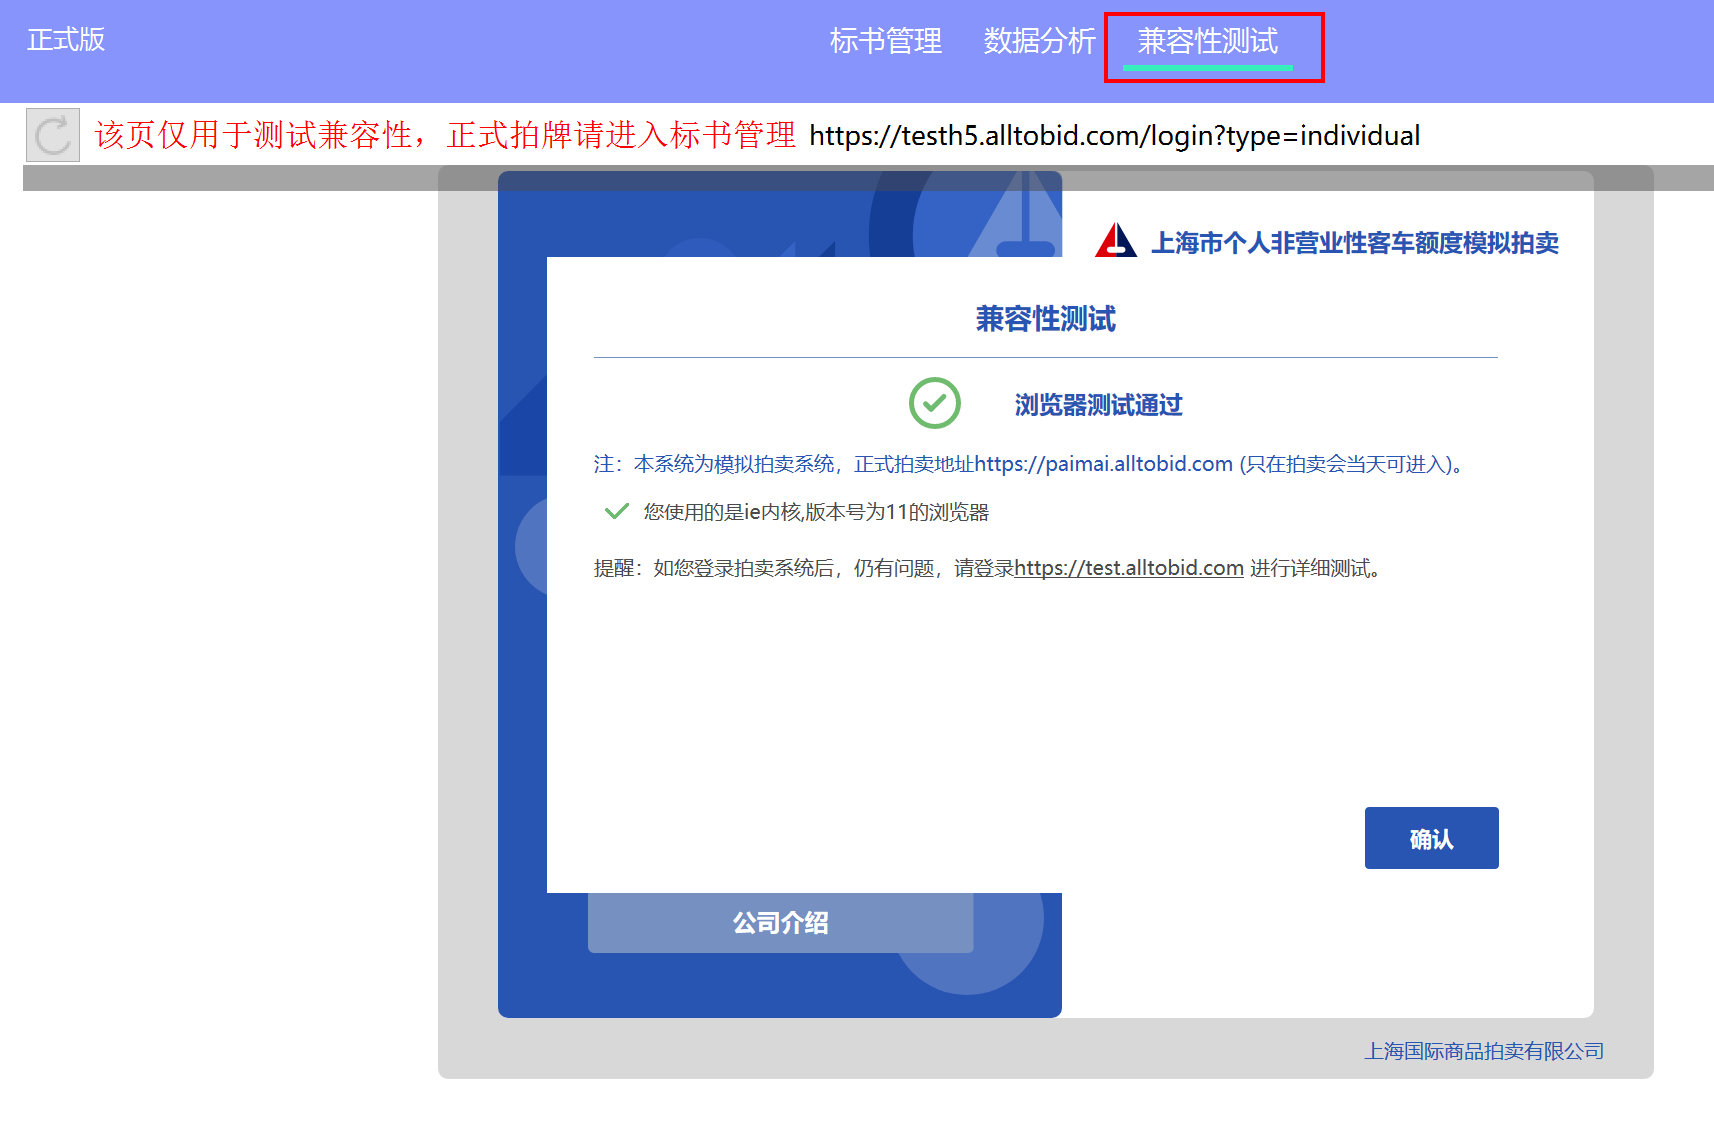This screenshot has height=1130, width=1714.
Task: Switch to the 数据分析 tab
Action: [x=1039, y=41]
